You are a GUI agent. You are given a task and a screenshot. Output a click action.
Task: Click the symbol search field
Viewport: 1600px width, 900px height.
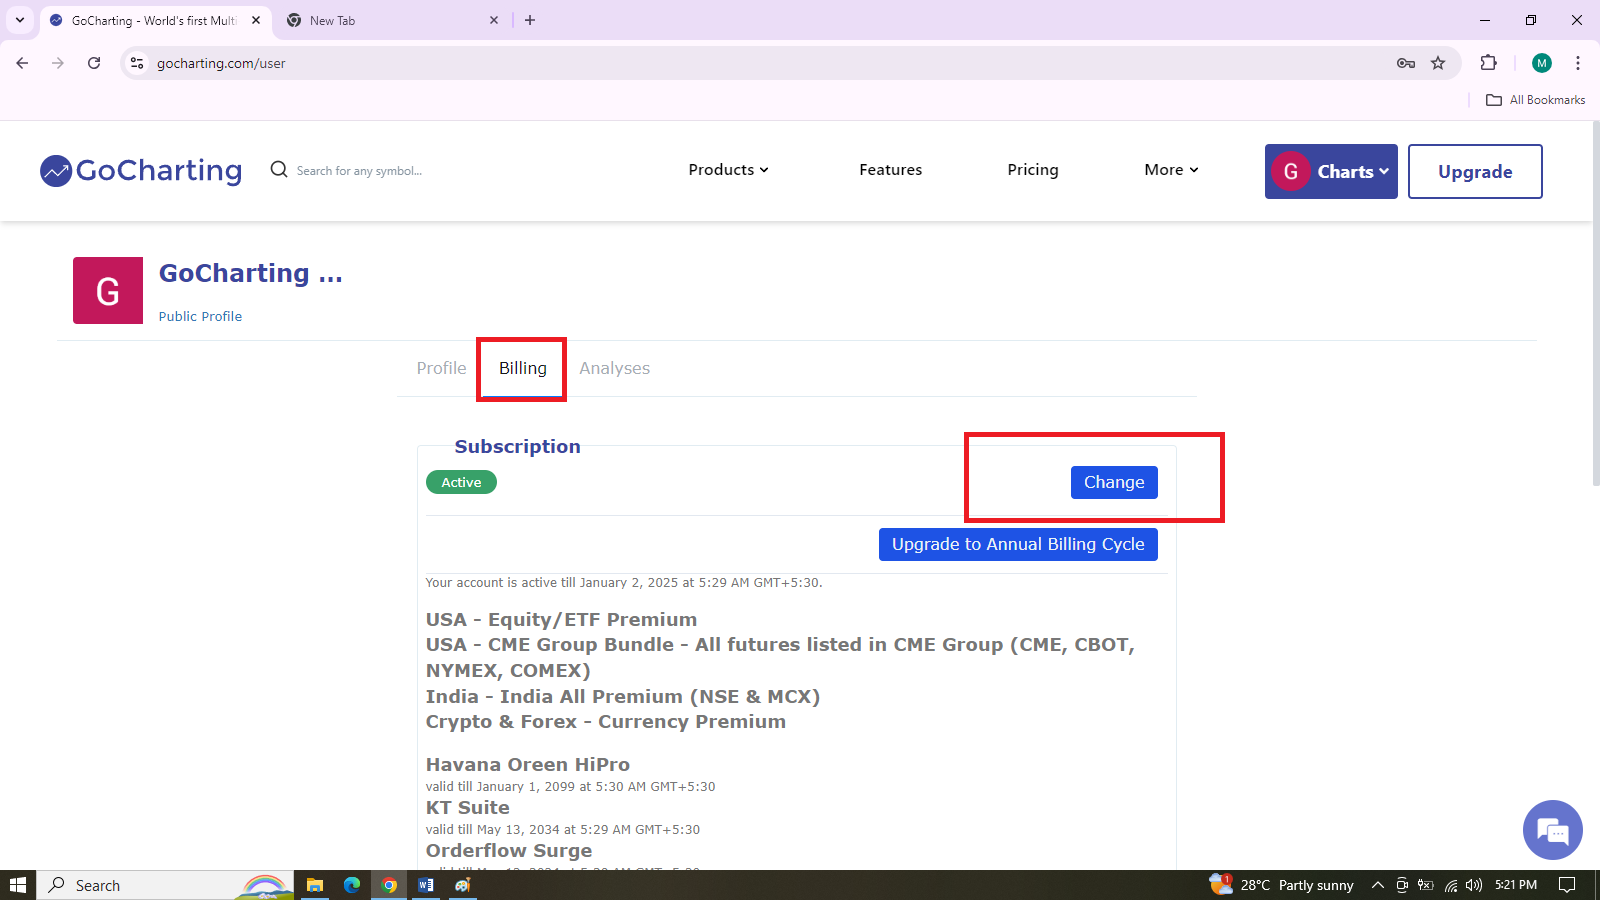click(x=360, y=171)
